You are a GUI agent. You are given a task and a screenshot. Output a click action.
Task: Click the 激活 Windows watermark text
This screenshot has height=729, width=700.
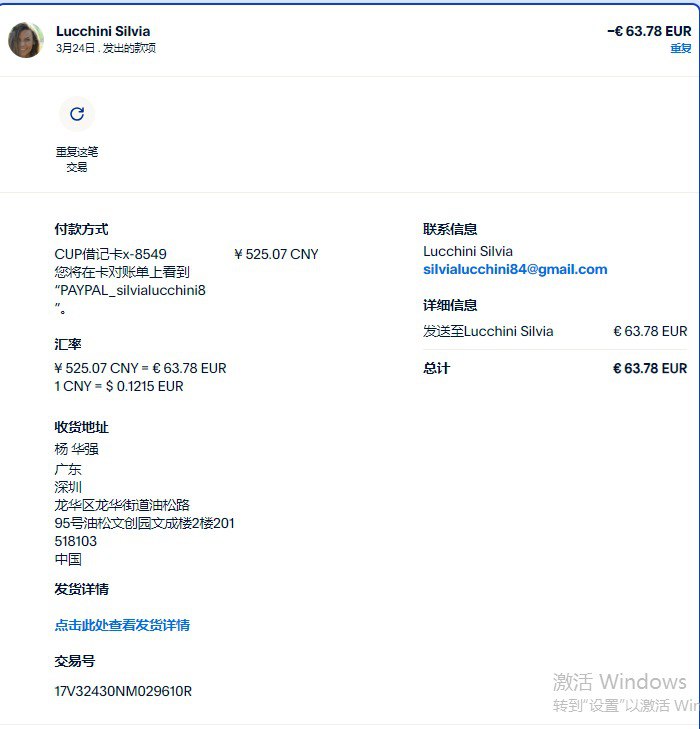(620, 682)
